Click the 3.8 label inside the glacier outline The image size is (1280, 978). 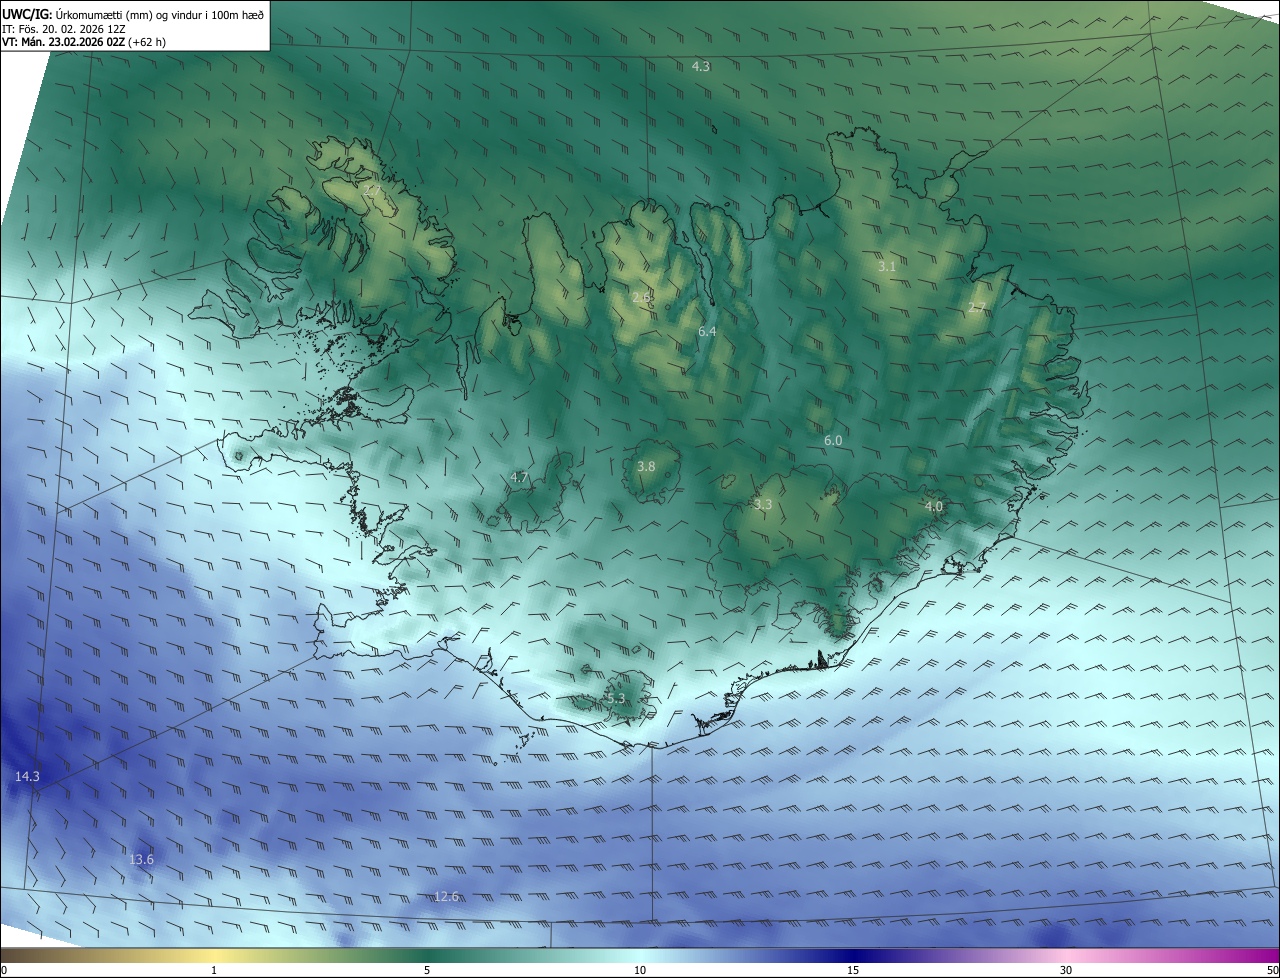646,466
